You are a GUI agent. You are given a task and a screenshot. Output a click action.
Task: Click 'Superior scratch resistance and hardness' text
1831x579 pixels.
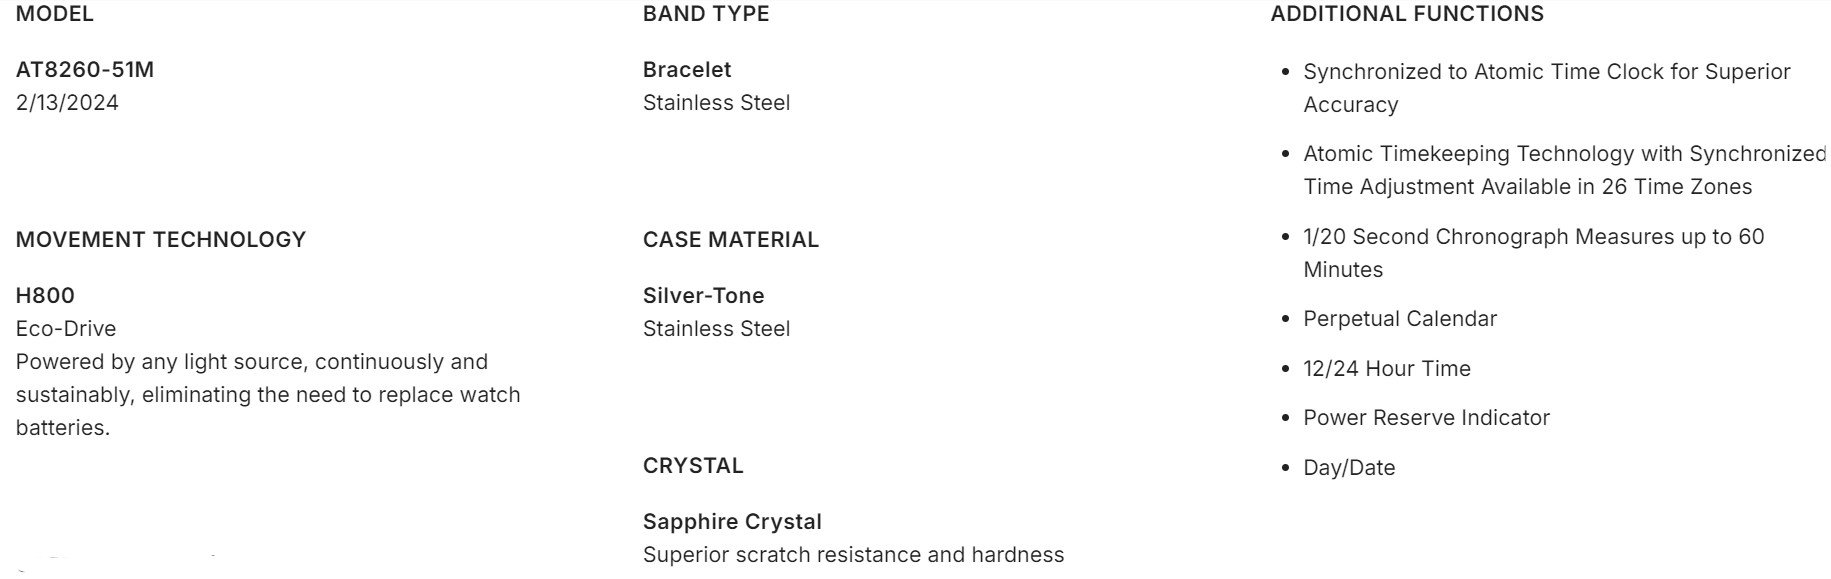tap(853, 555)
